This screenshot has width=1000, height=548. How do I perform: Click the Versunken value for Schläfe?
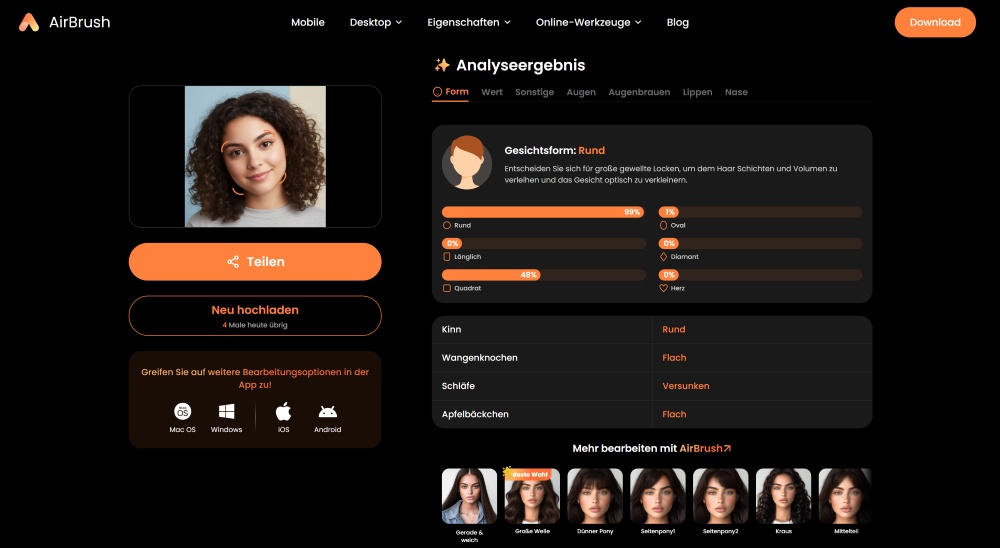pos(686,386)
